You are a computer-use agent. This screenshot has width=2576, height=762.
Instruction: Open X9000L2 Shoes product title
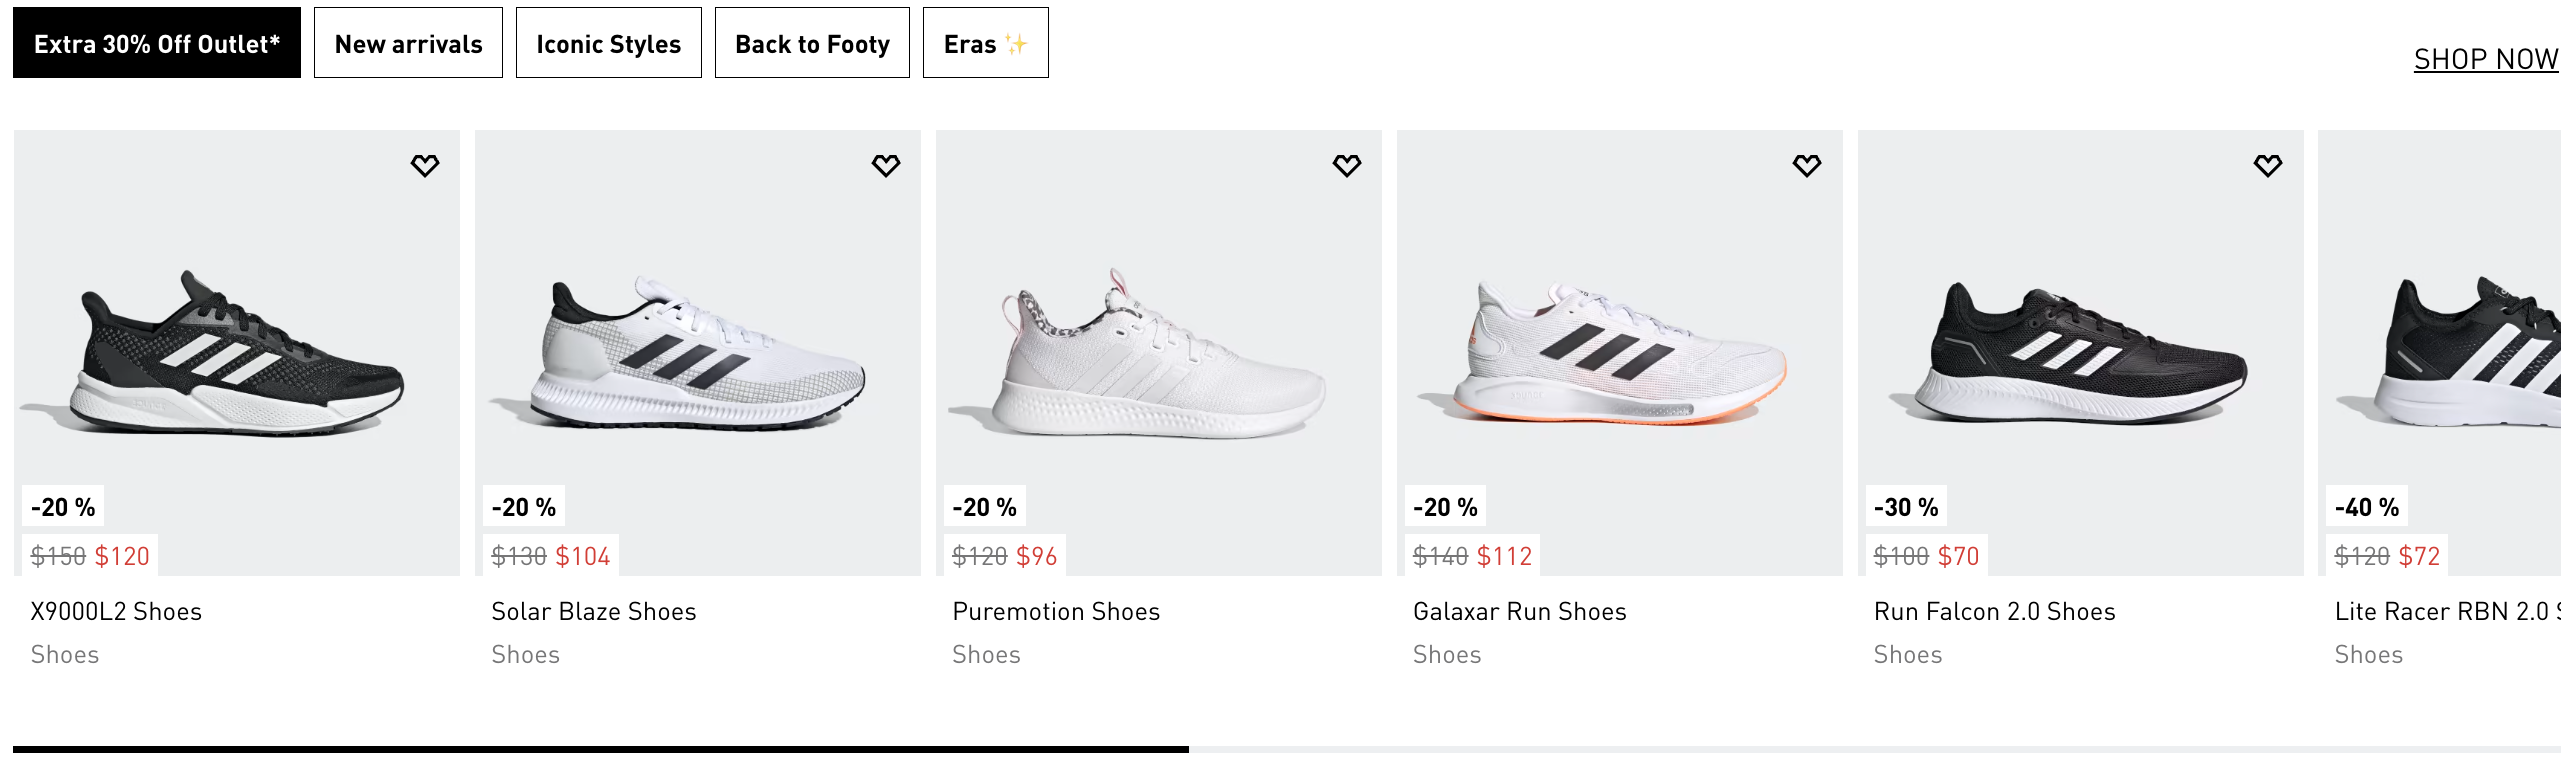click(x=116, y=612)
